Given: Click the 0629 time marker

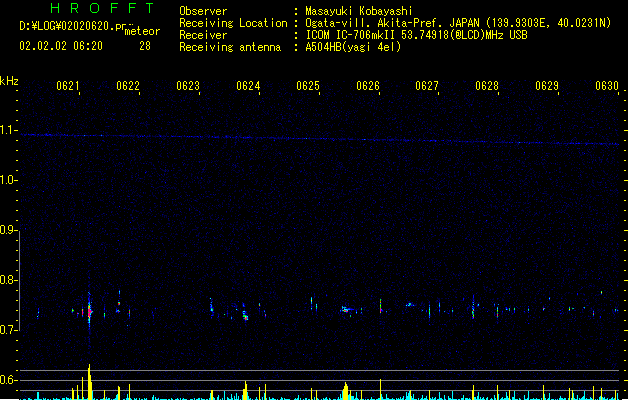Looking at the screenshot, I should coord(547,86).
